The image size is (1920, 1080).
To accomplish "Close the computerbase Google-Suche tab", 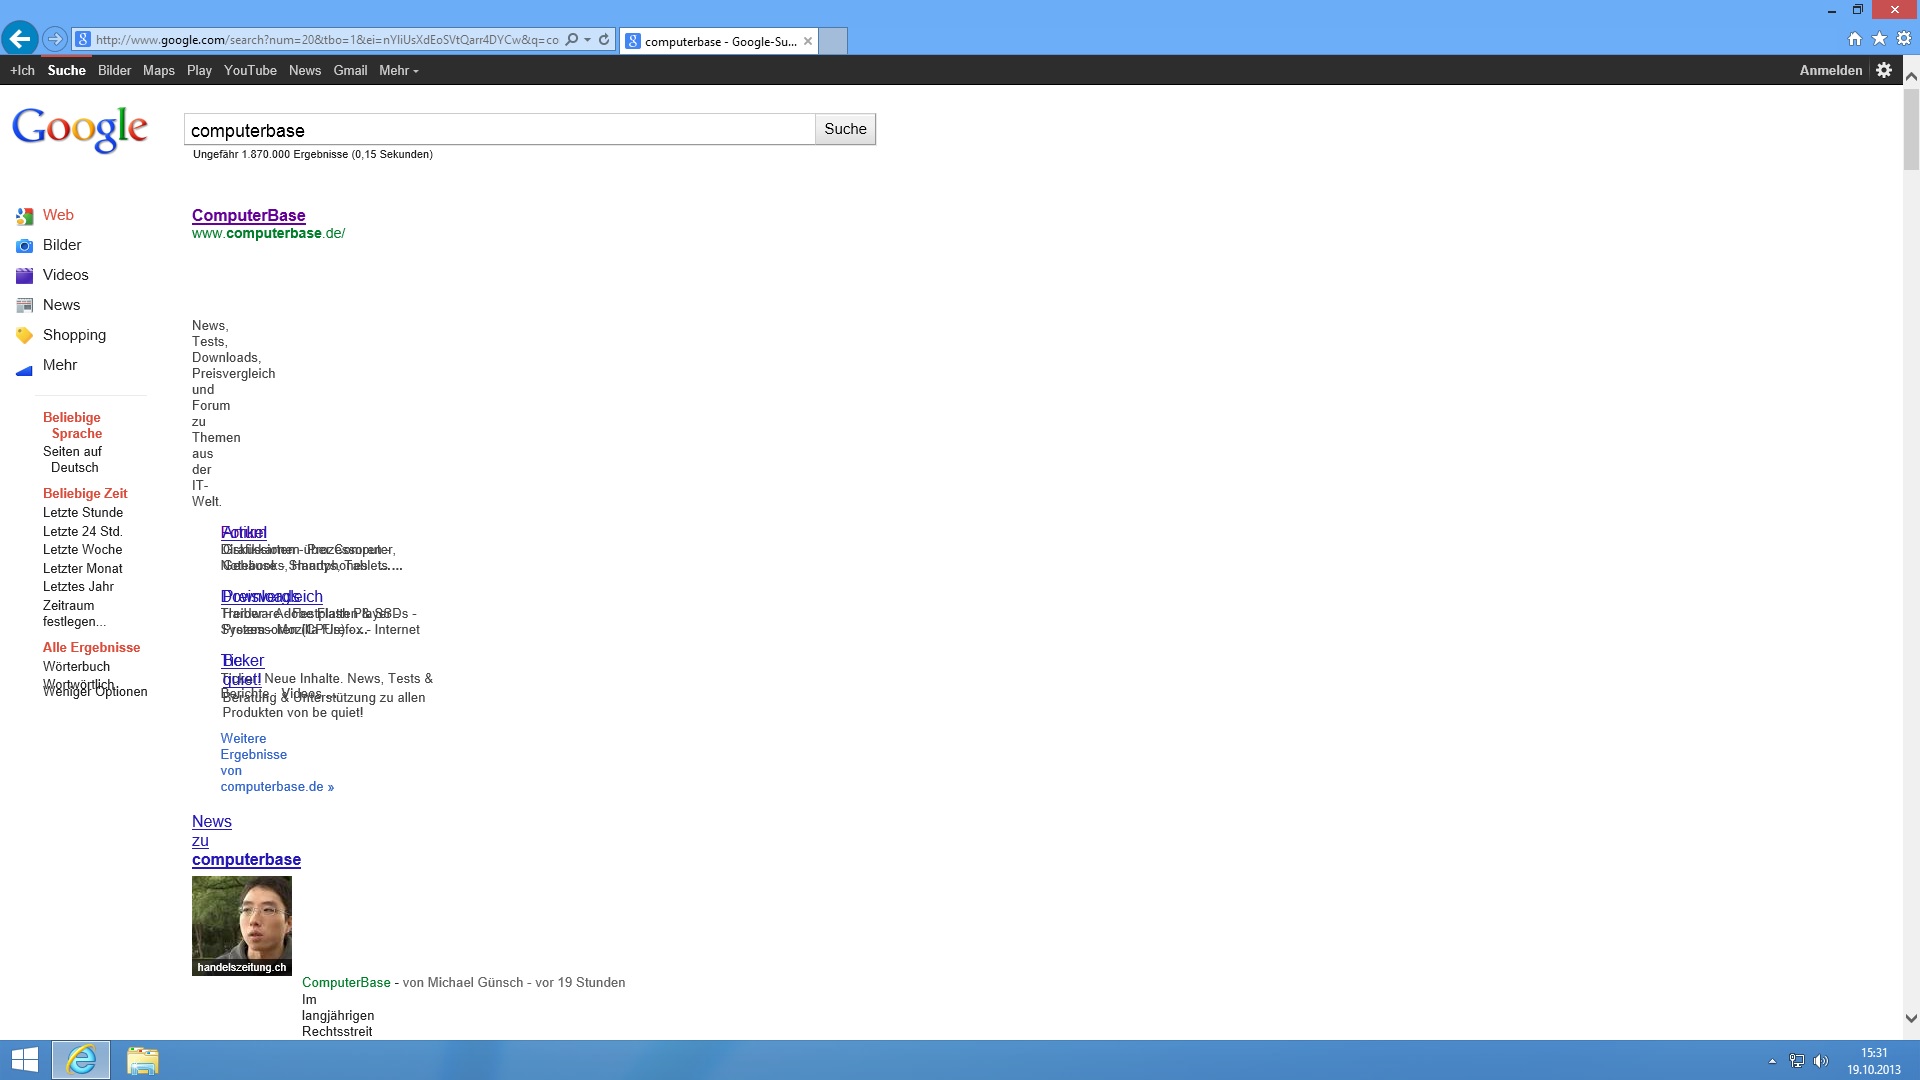I will 808,41.
